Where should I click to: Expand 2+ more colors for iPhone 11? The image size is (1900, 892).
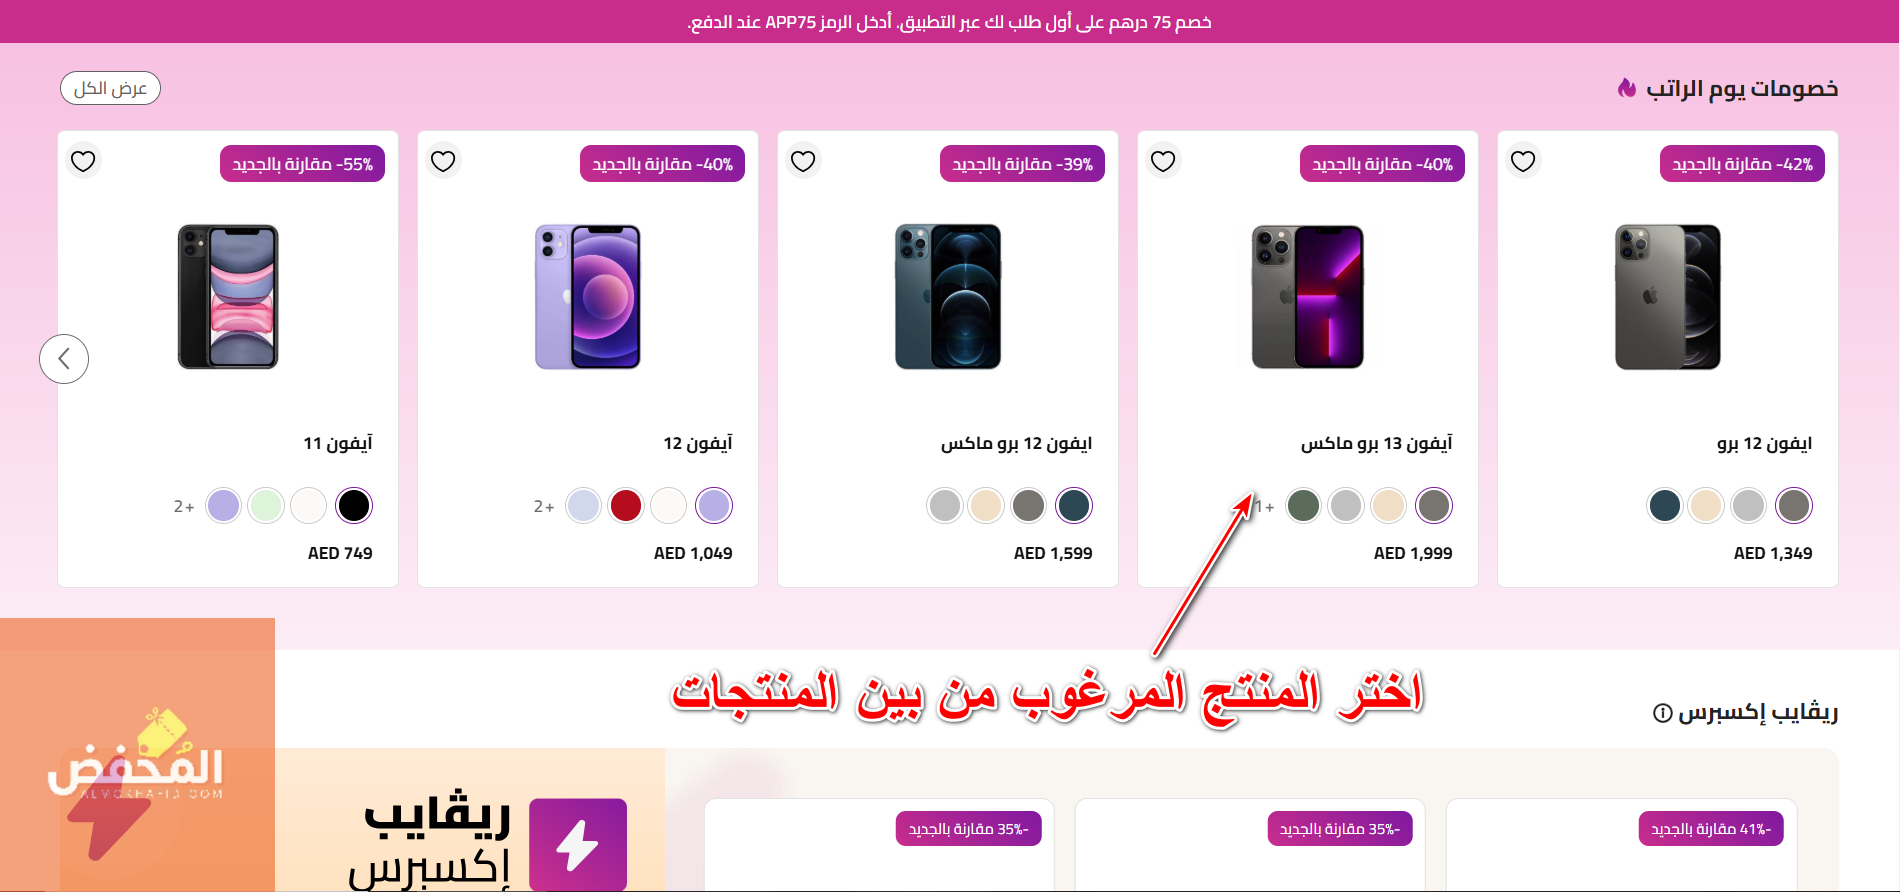point(184,507)
